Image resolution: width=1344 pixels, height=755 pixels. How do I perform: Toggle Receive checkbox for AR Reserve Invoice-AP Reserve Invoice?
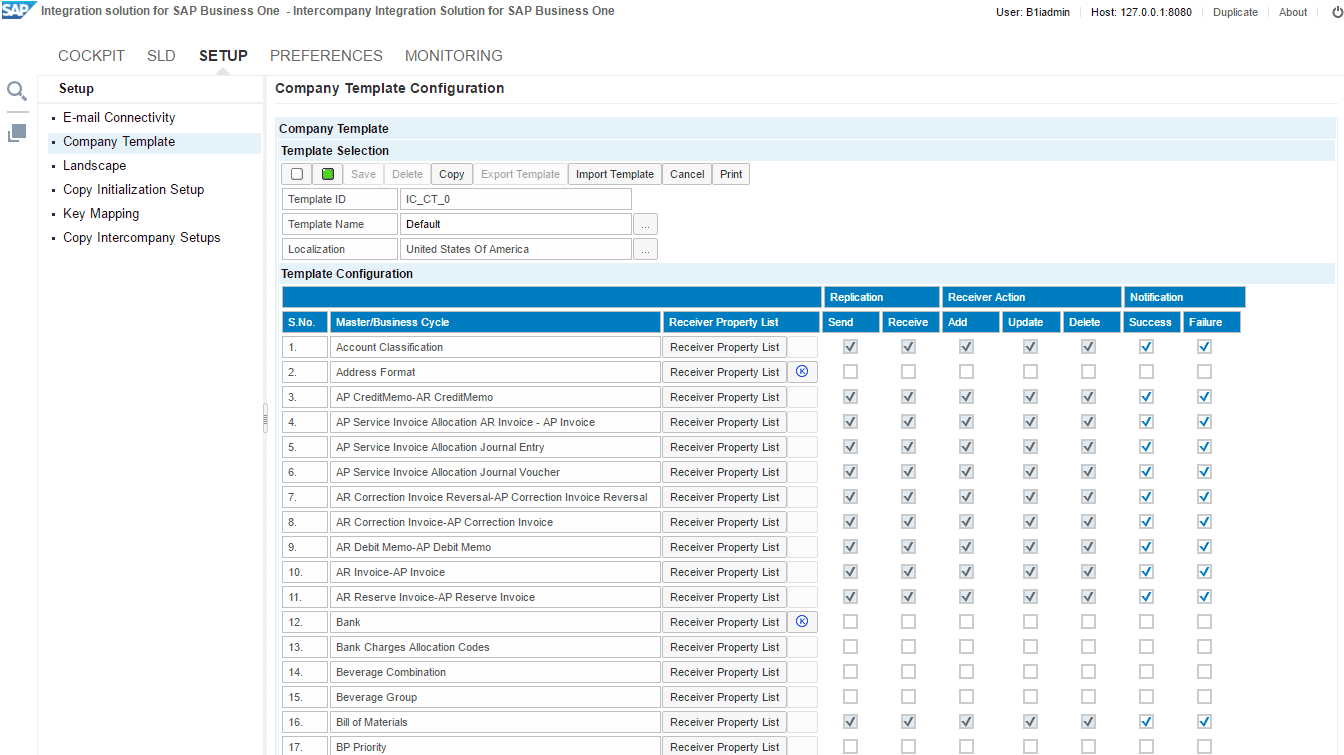[909, 597]
